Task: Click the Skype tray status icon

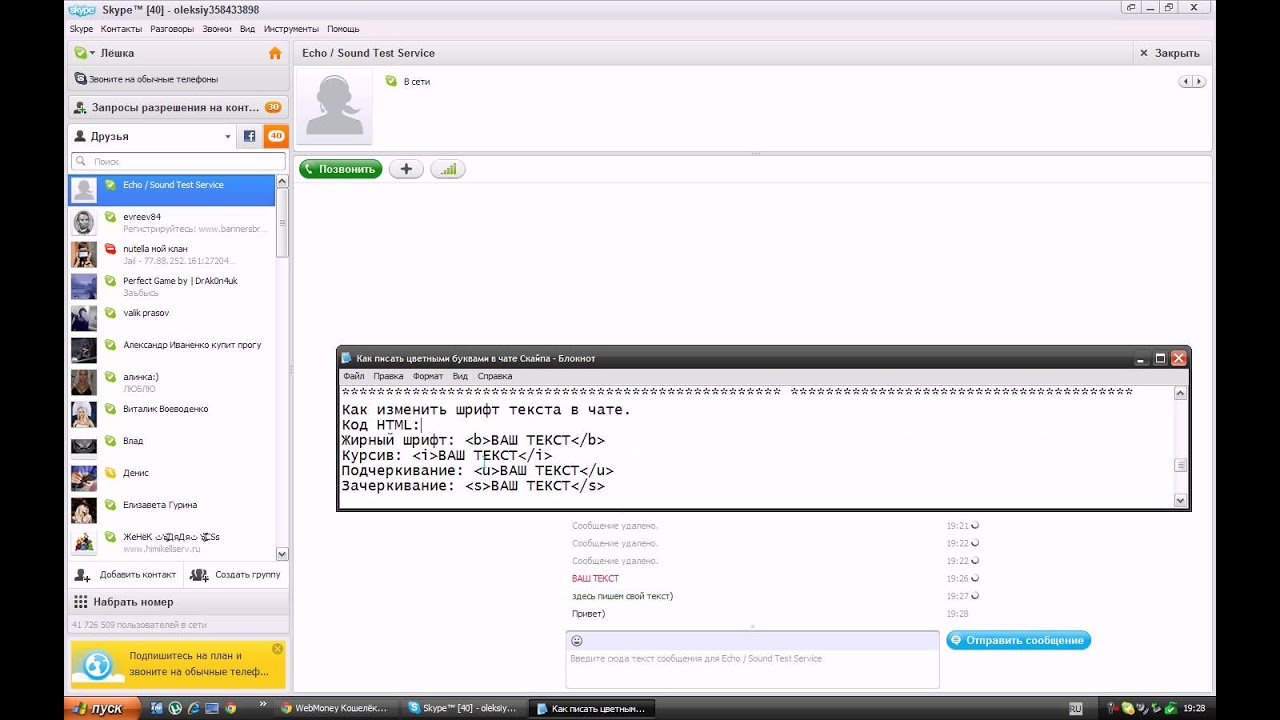Action: click(x=1128, y=708)
